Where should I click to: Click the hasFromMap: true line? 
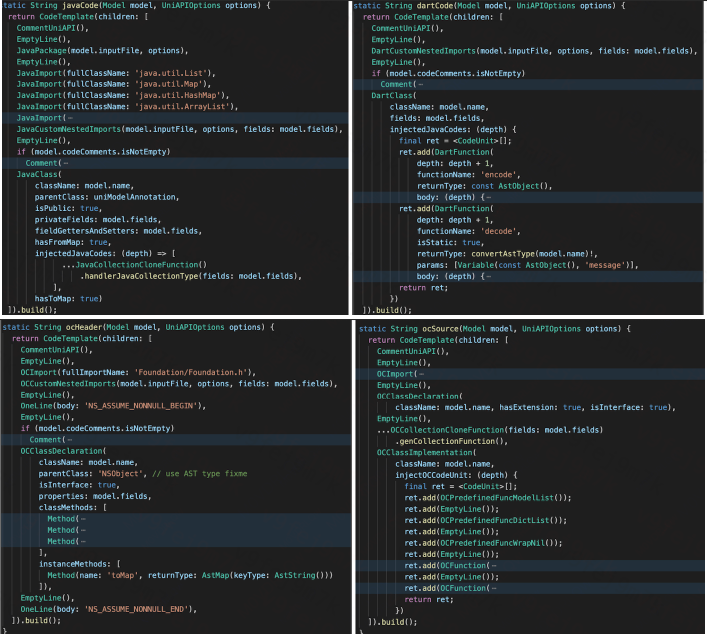click(73, 242)
